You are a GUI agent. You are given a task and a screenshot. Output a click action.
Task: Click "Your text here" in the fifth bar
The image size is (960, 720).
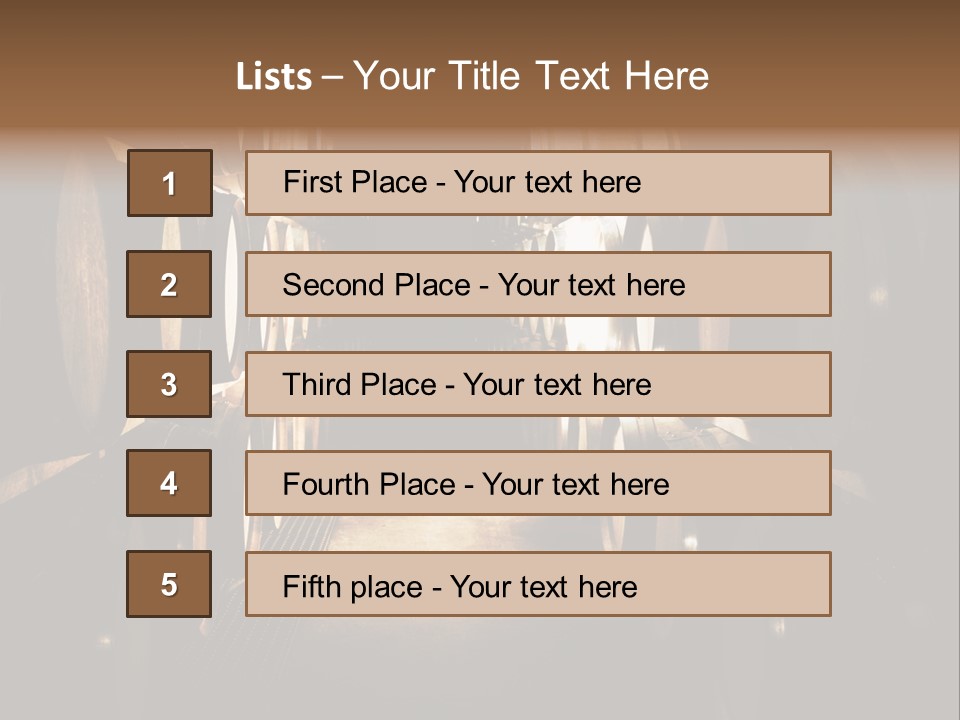543,586
